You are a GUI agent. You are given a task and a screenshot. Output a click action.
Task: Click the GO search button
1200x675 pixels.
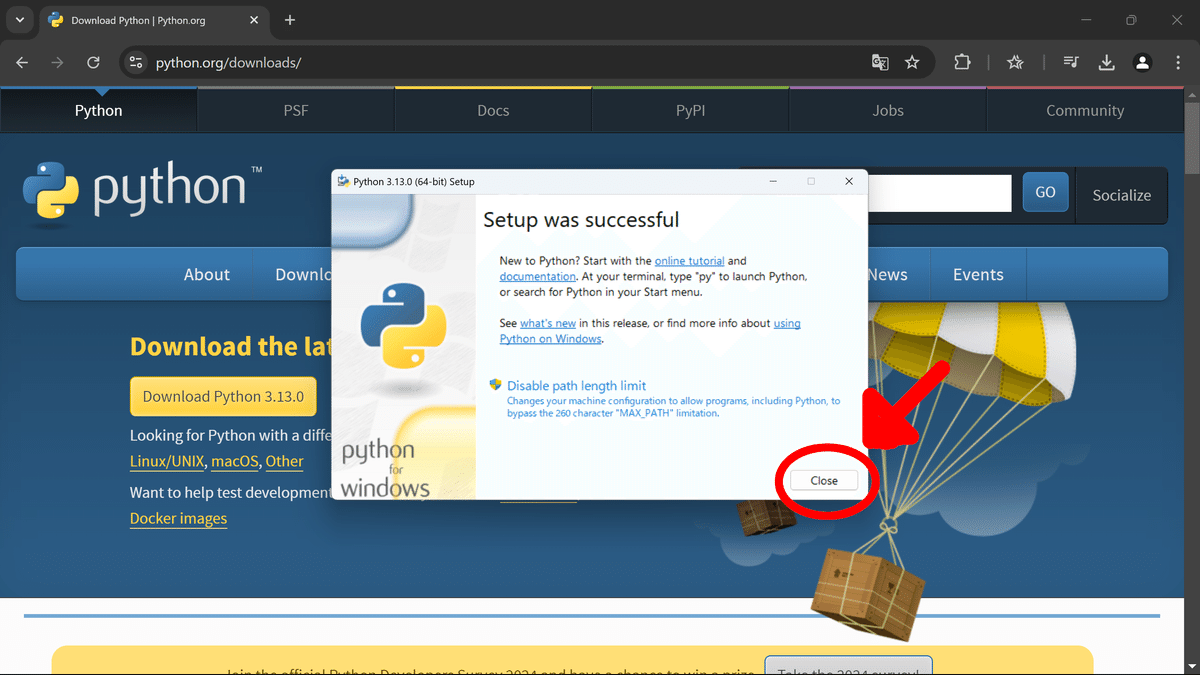coord(1045,192)
